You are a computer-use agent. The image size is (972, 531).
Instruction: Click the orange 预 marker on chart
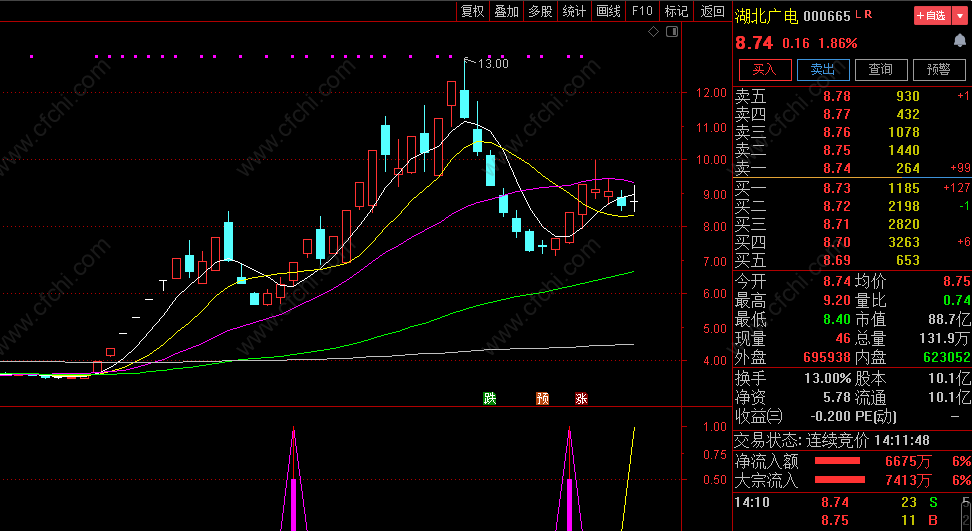pos(542,398)
